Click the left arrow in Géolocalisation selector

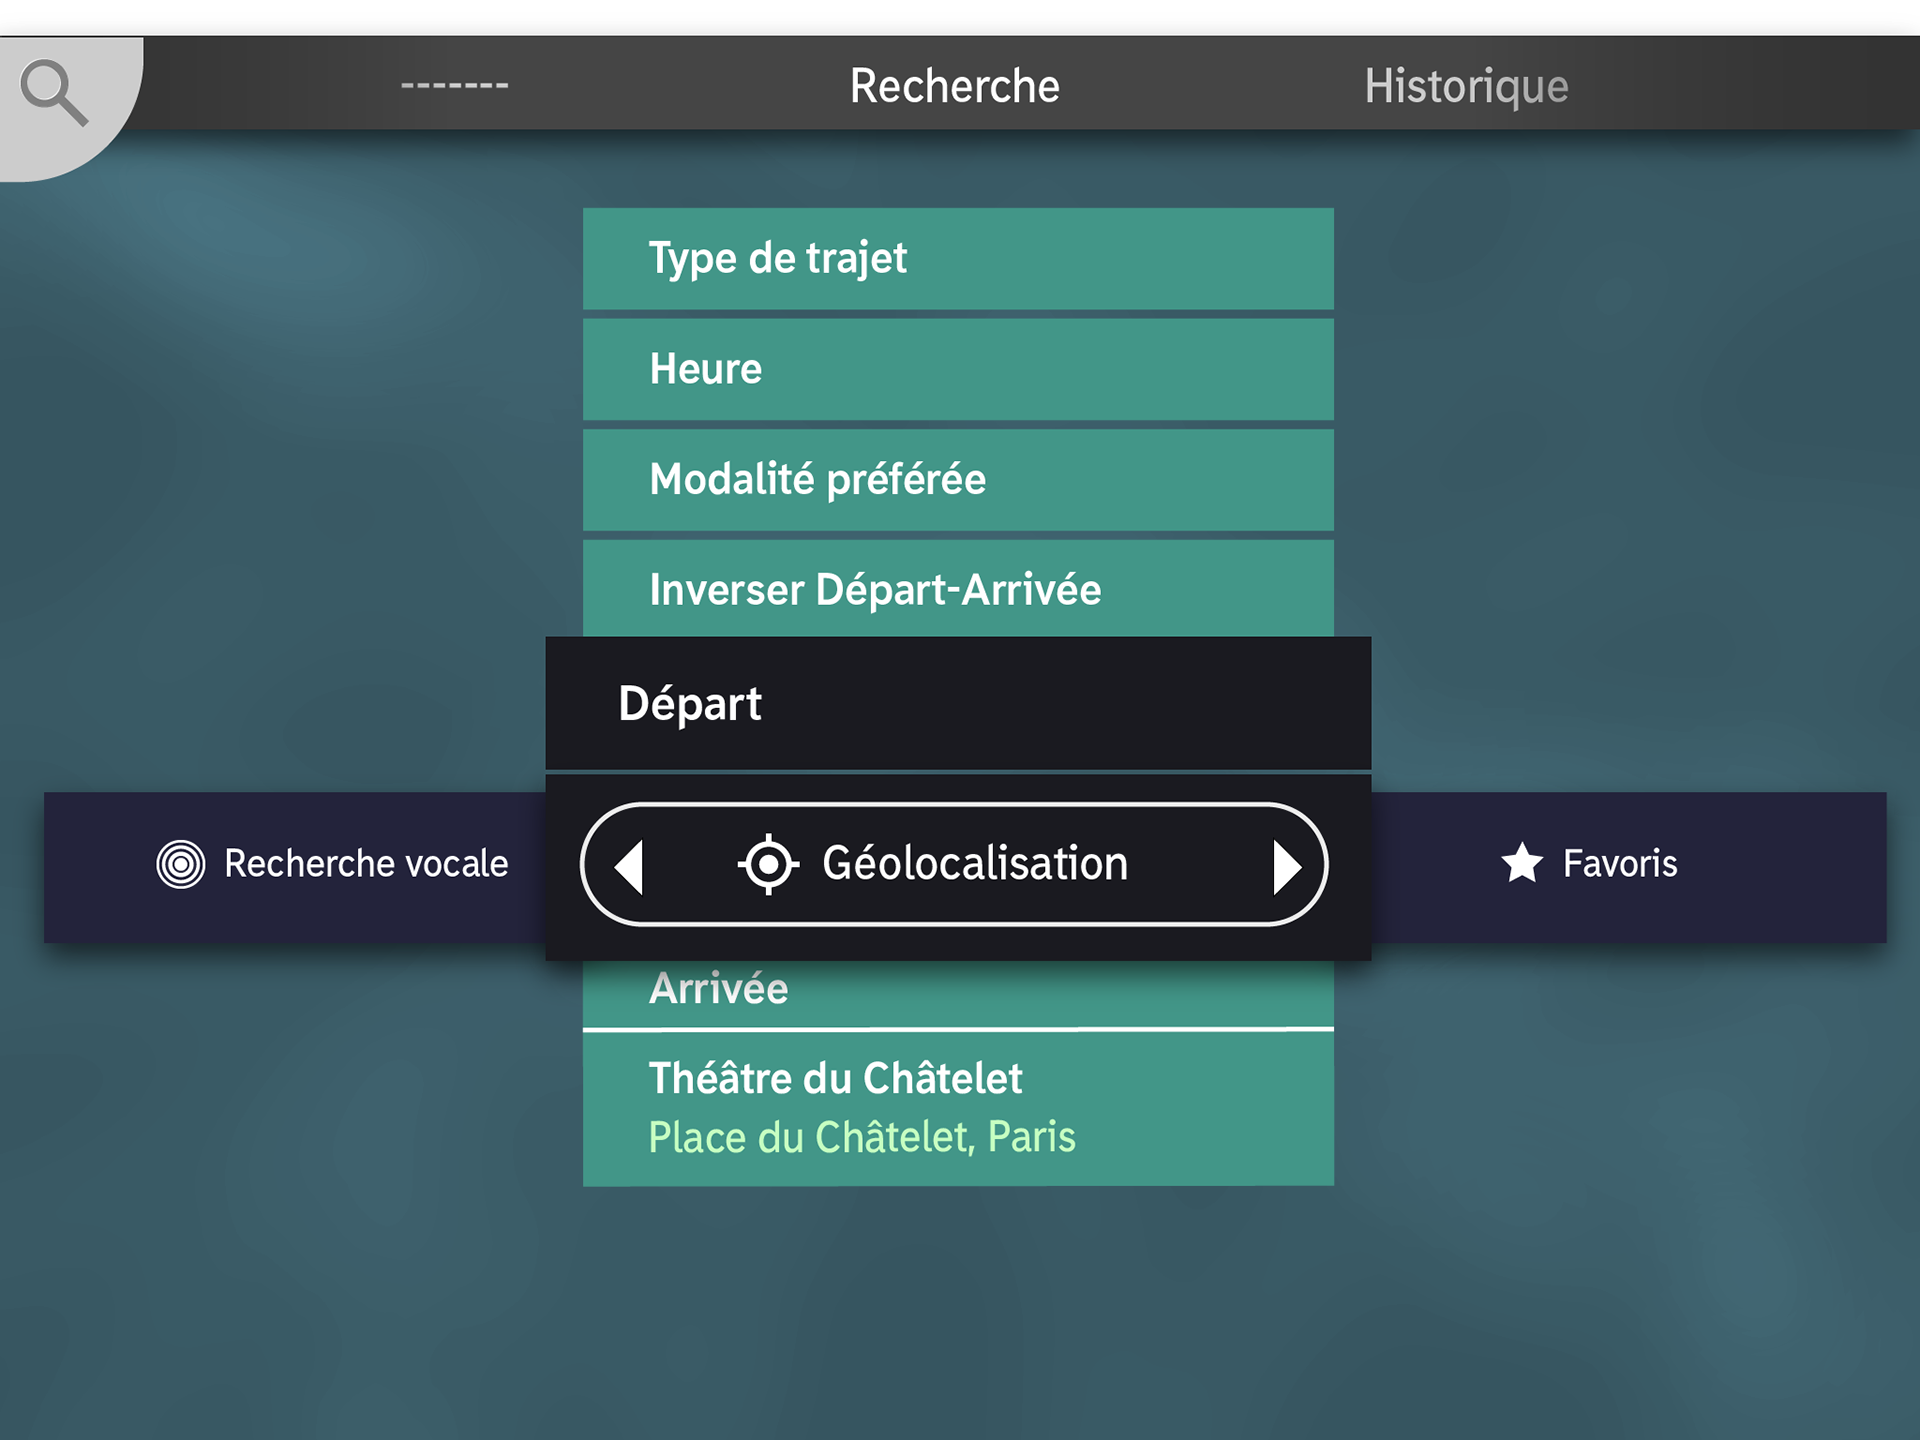(x=629, y=866)
